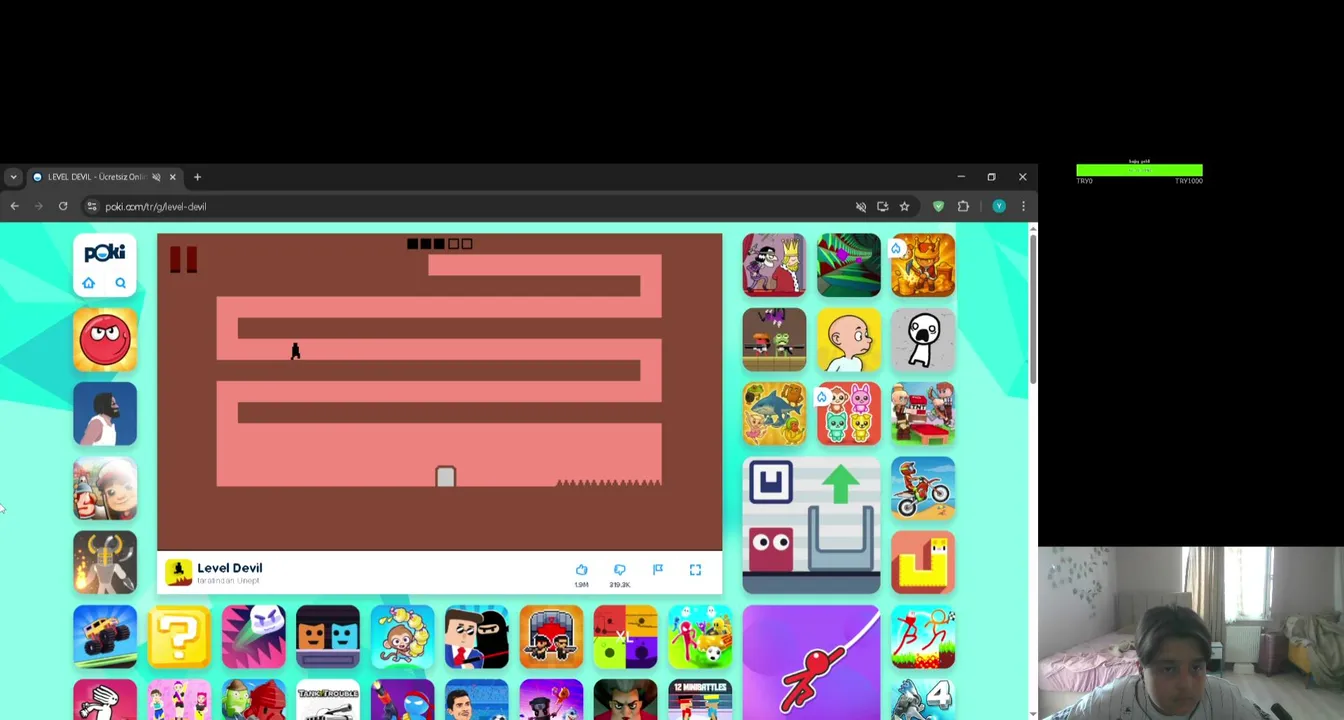Open the Red Ball game thumbnail
Viewport: 1344px width, 720px height.
point(105,339)
